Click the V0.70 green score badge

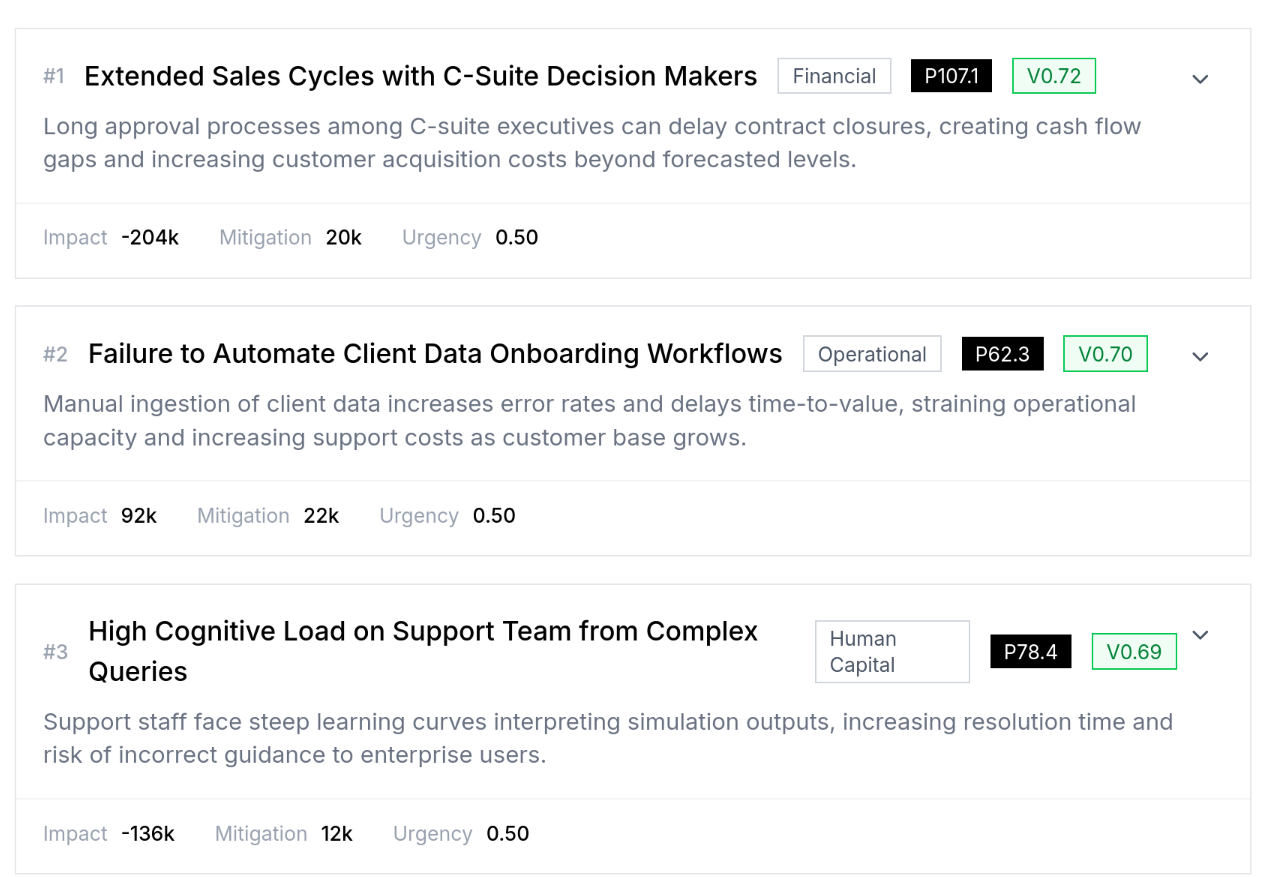[x=1105, y=354]
